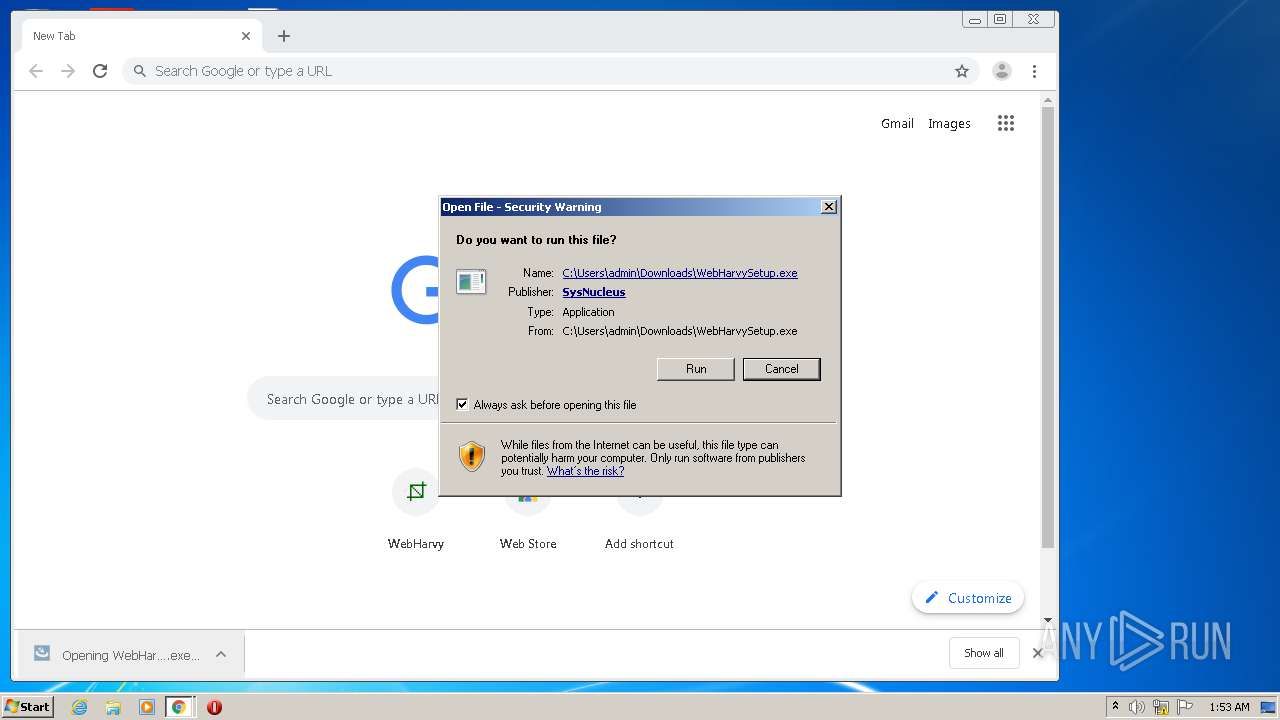Open the Chrome three-dot menu
The image size is (1280, 720).
coord(1034,71)
